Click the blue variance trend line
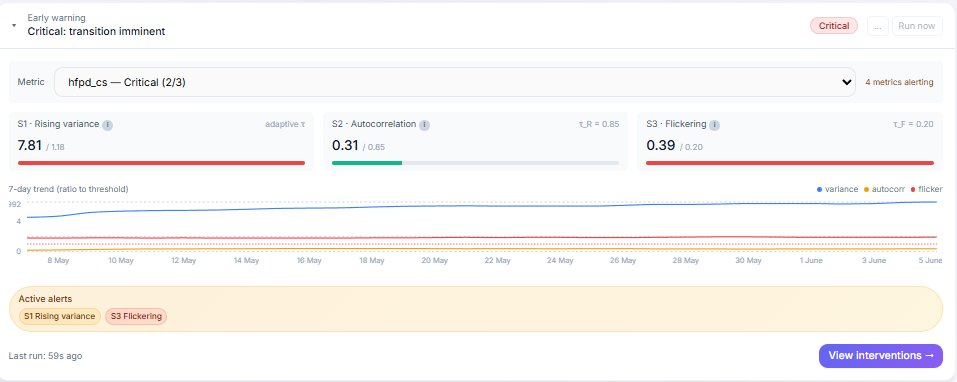 482,206
